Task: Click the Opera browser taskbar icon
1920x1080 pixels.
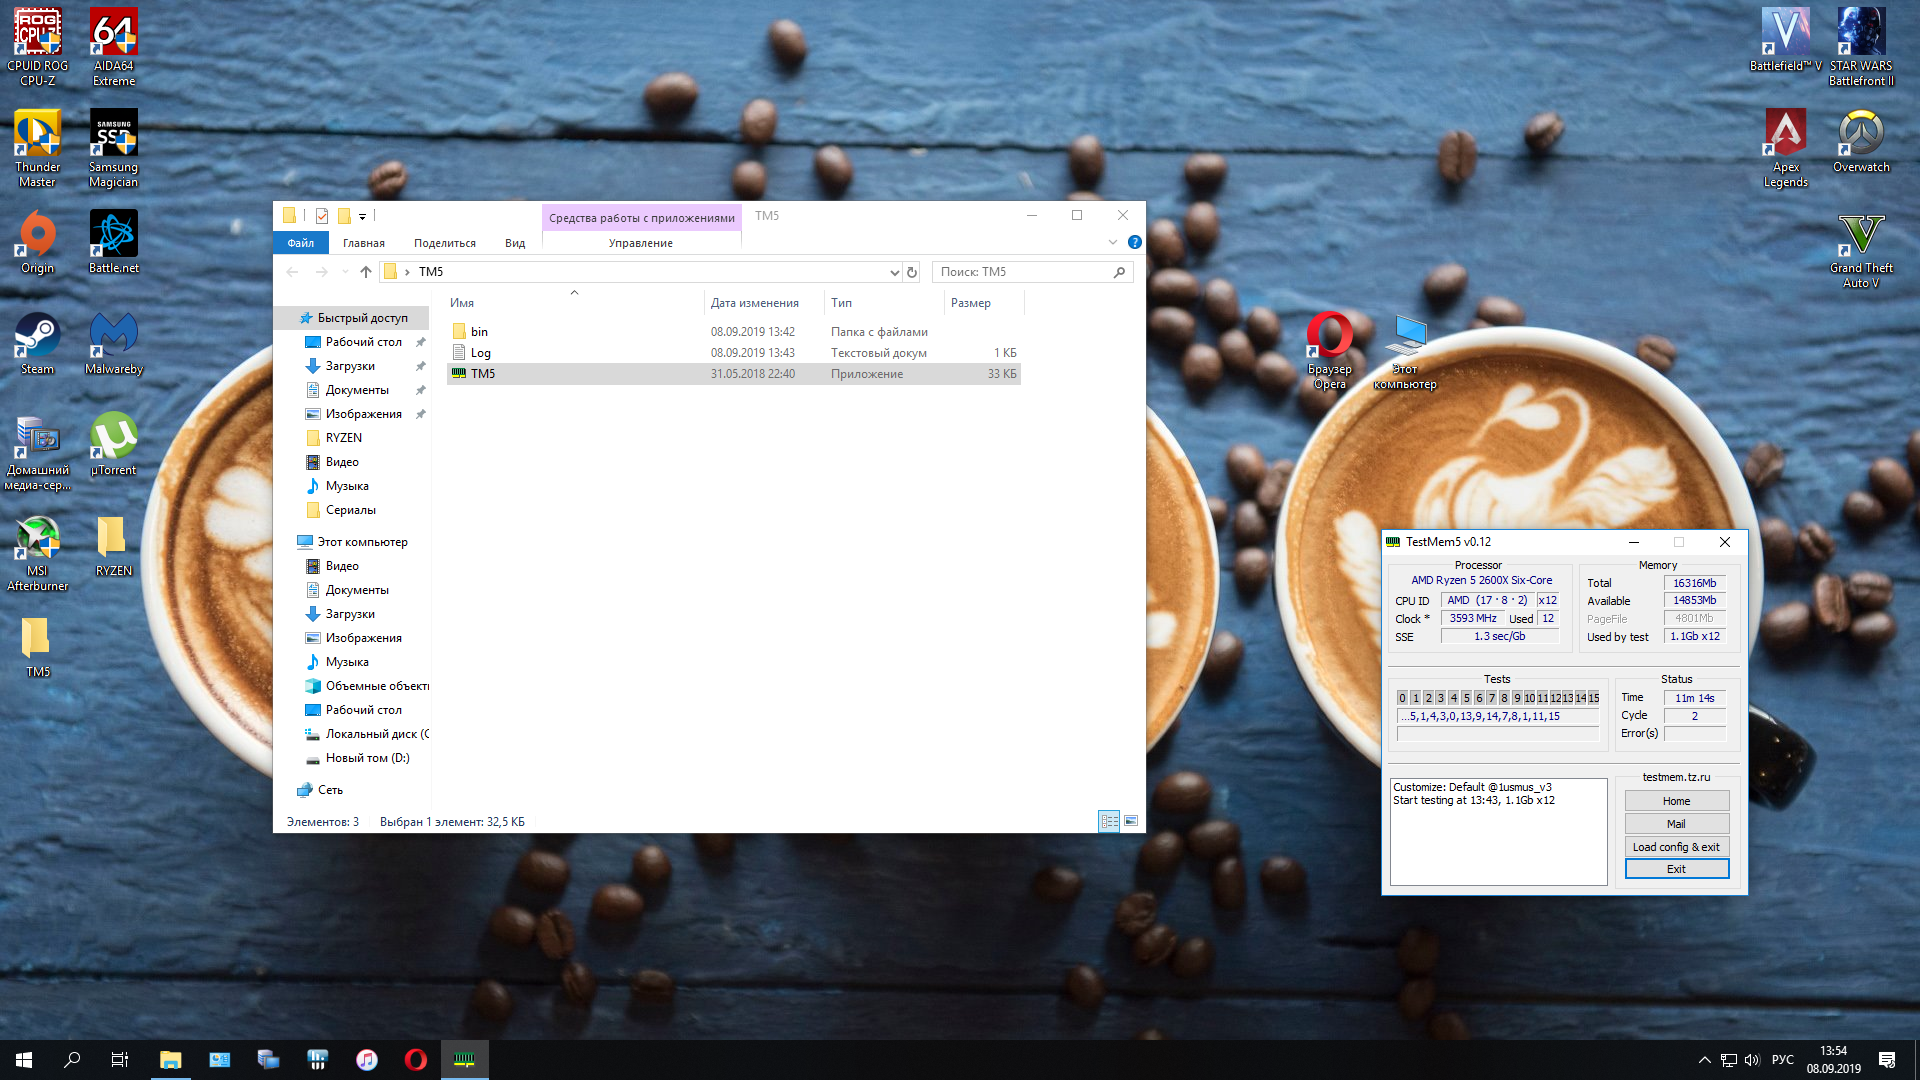Action: point(415,1060)
